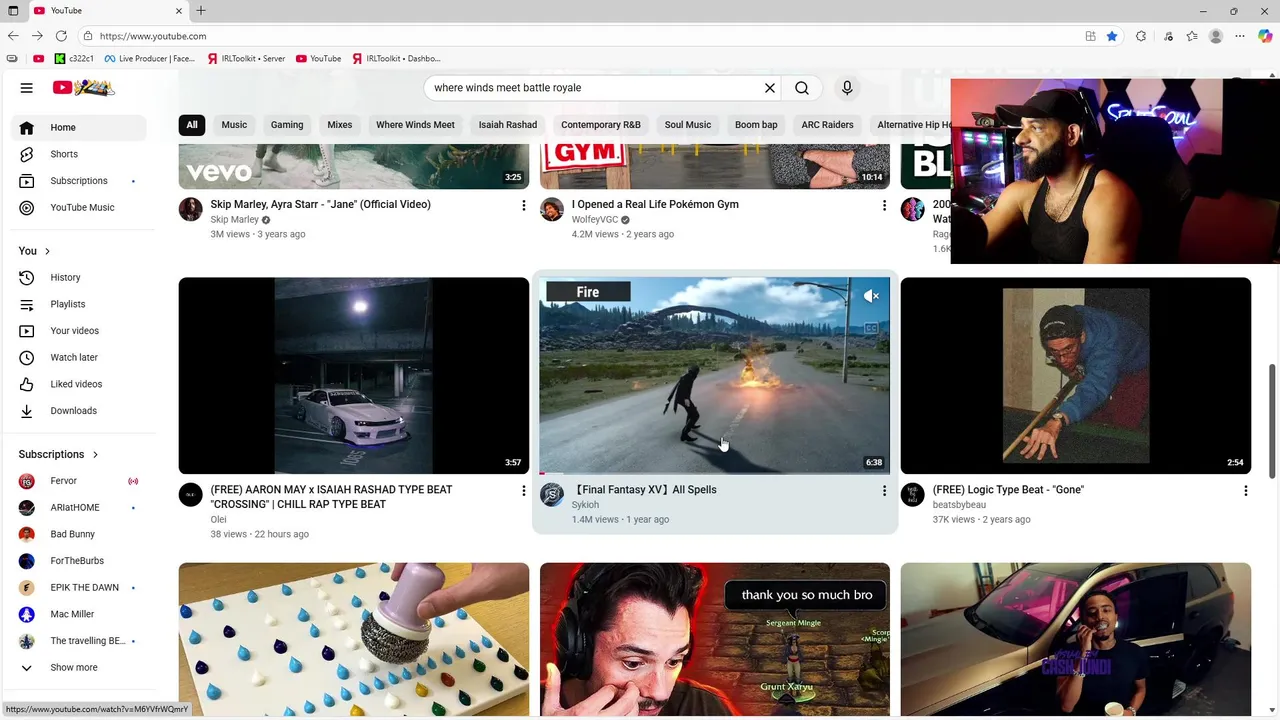
Task: Open History in the sidebar
Action: [79, 277]
